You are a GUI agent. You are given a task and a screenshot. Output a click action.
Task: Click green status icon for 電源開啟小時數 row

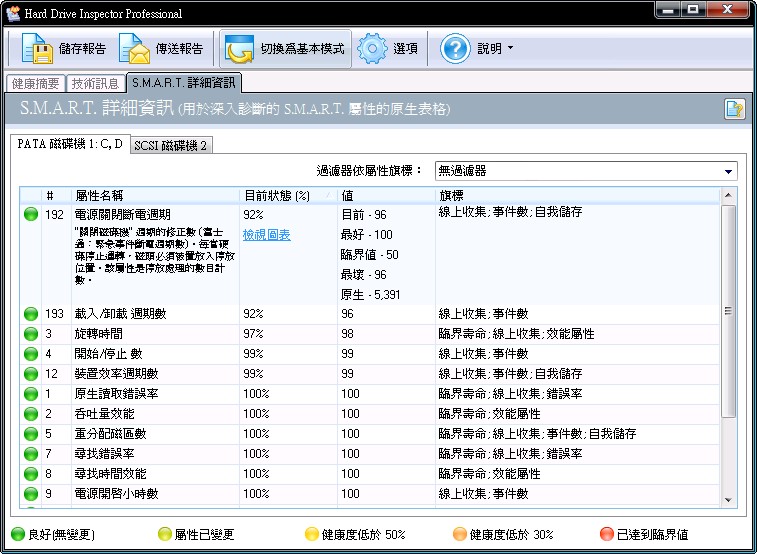[31, 494]
